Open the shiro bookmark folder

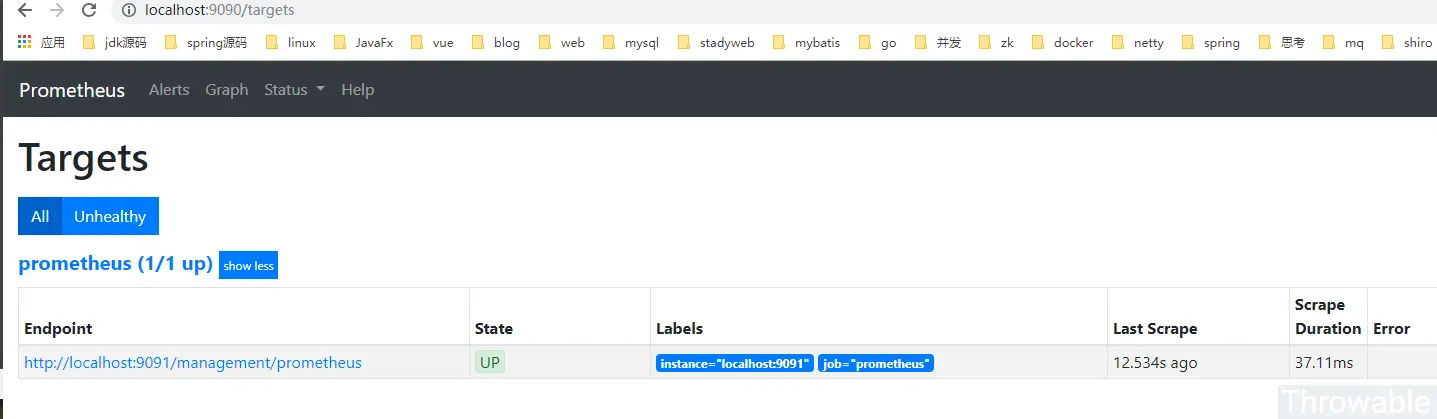pos(1406,42)
